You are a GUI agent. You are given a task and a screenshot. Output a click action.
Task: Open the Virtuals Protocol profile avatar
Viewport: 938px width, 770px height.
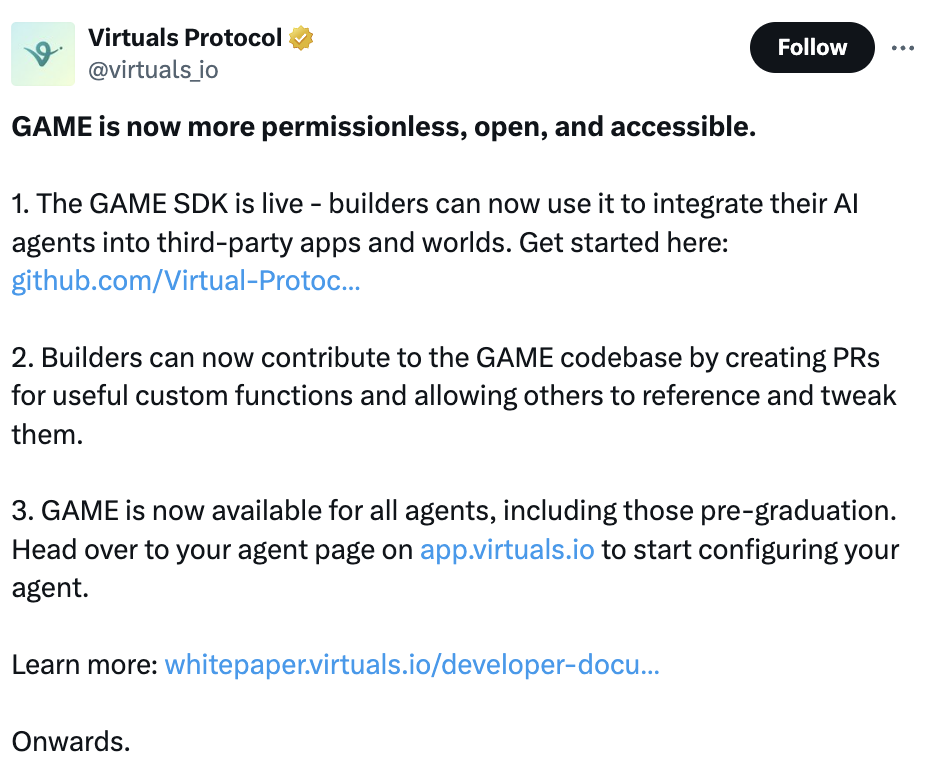pos(43,54)
